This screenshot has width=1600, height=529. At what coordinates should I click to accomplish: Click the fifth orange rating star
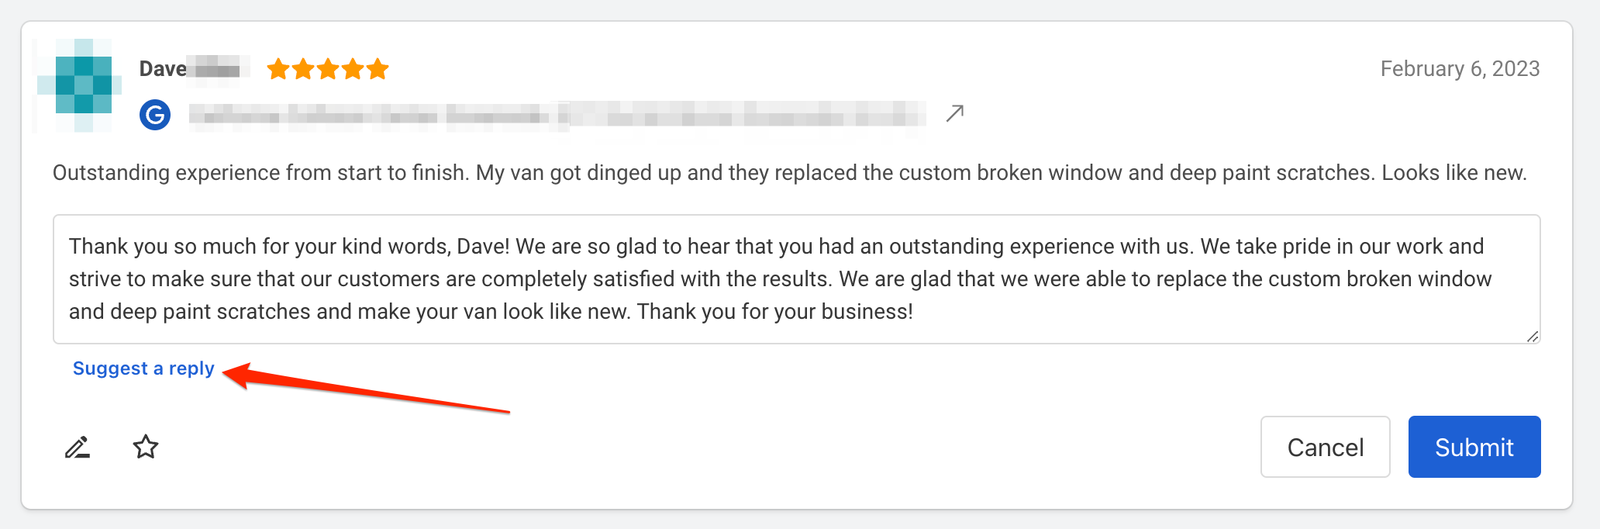click(377, 69)
